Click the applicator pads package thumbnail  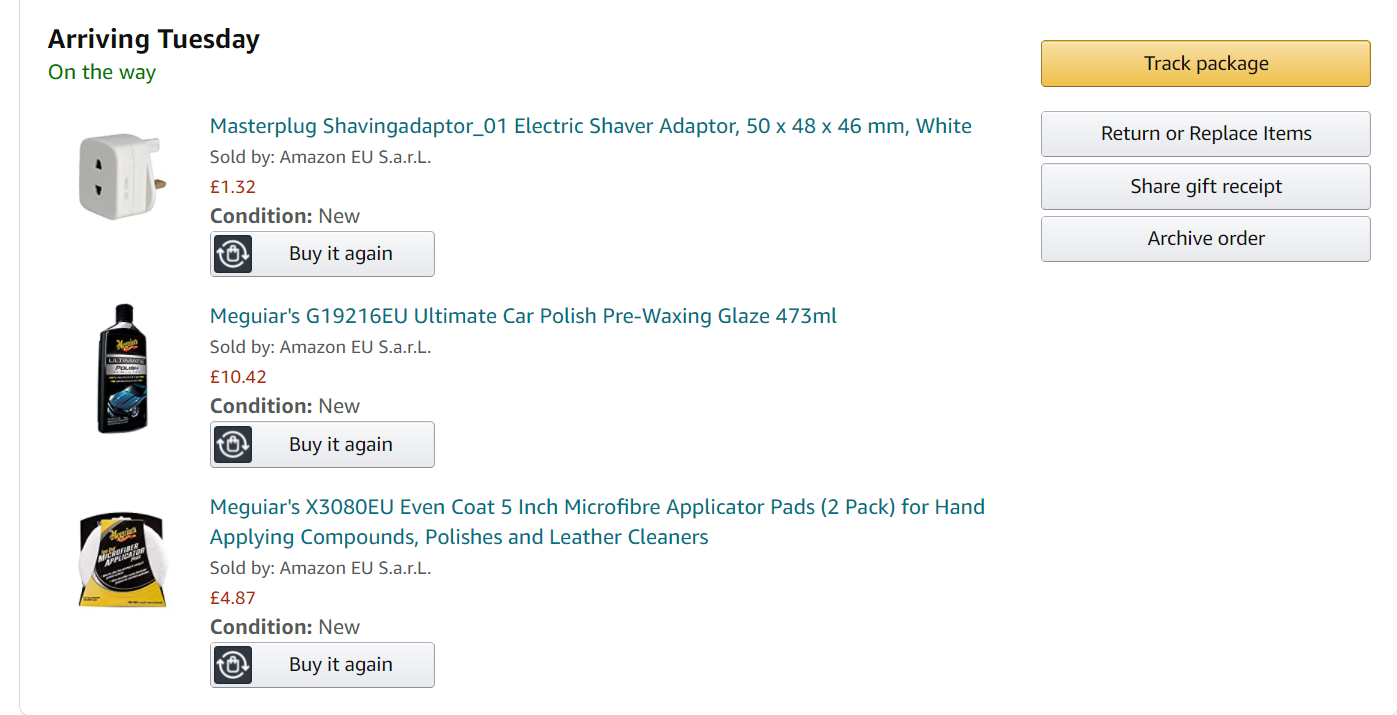pos(122,559)
